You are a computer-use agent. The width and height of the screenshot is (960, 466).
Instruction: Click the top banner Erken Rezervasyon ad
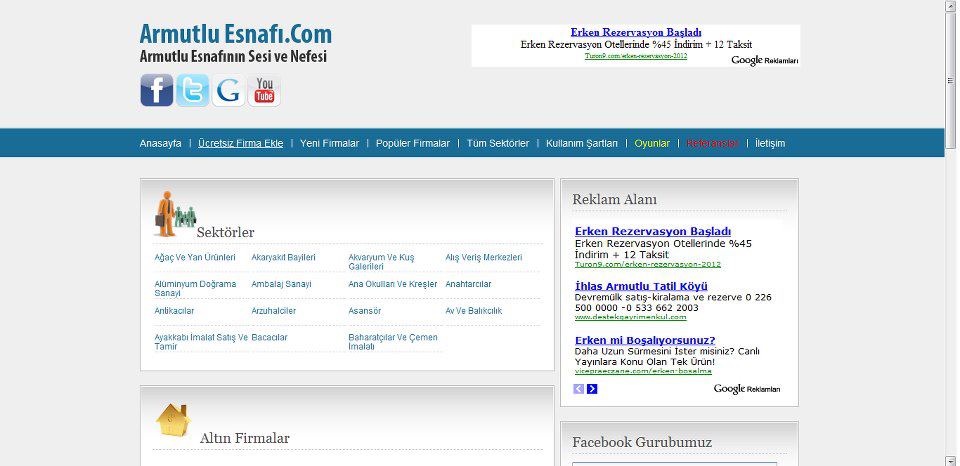click(636, 33)
